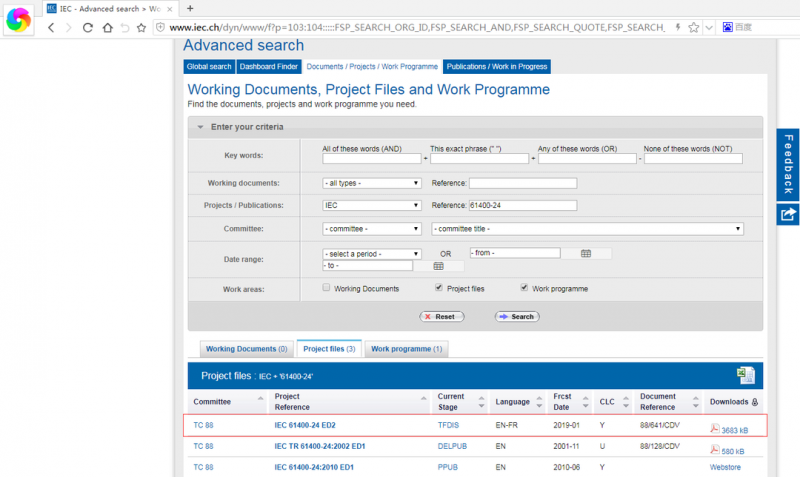
Task: Export project files to Excel
Action: click(x=745, y=375)
